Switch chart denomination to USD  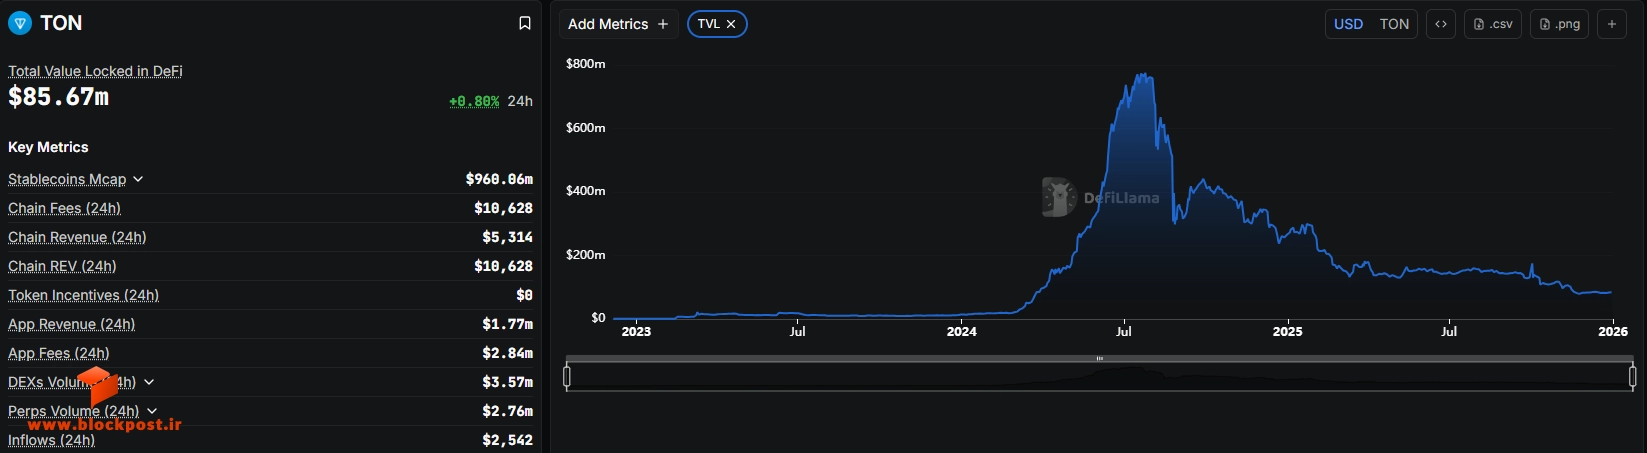(1348, 24)
